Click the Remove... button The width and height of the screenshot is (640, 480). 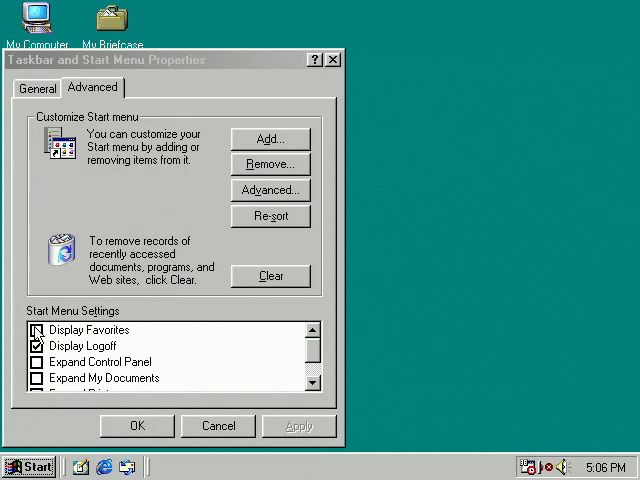[x=271, y=164]
